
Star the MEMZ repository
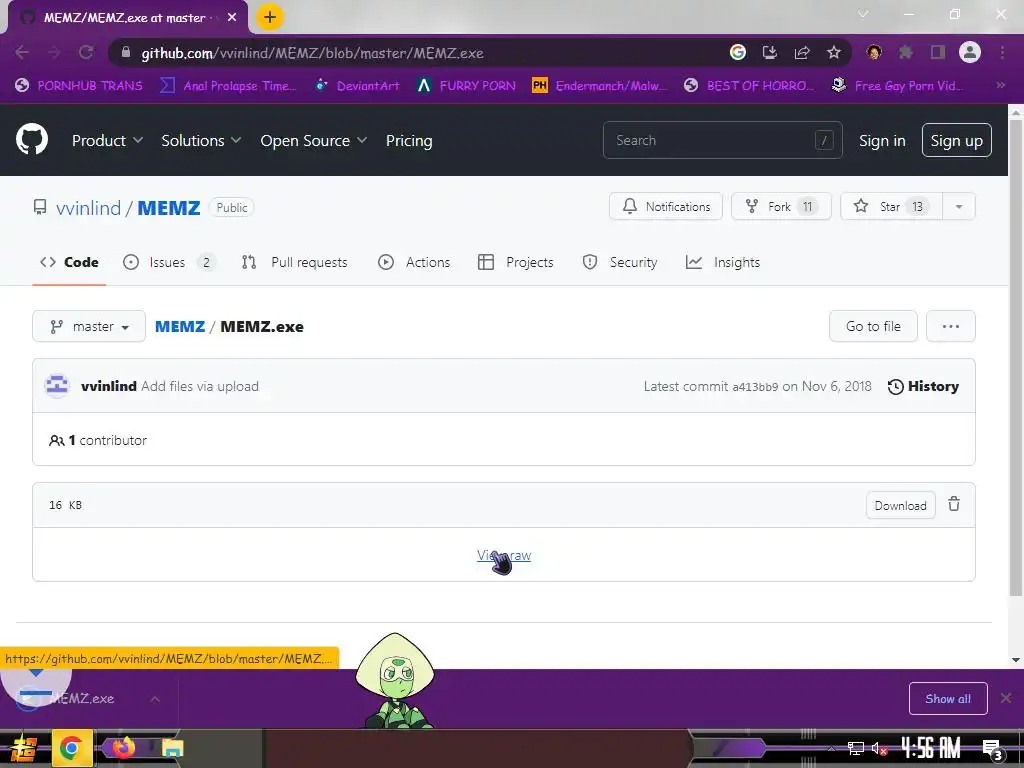(891, 206)
